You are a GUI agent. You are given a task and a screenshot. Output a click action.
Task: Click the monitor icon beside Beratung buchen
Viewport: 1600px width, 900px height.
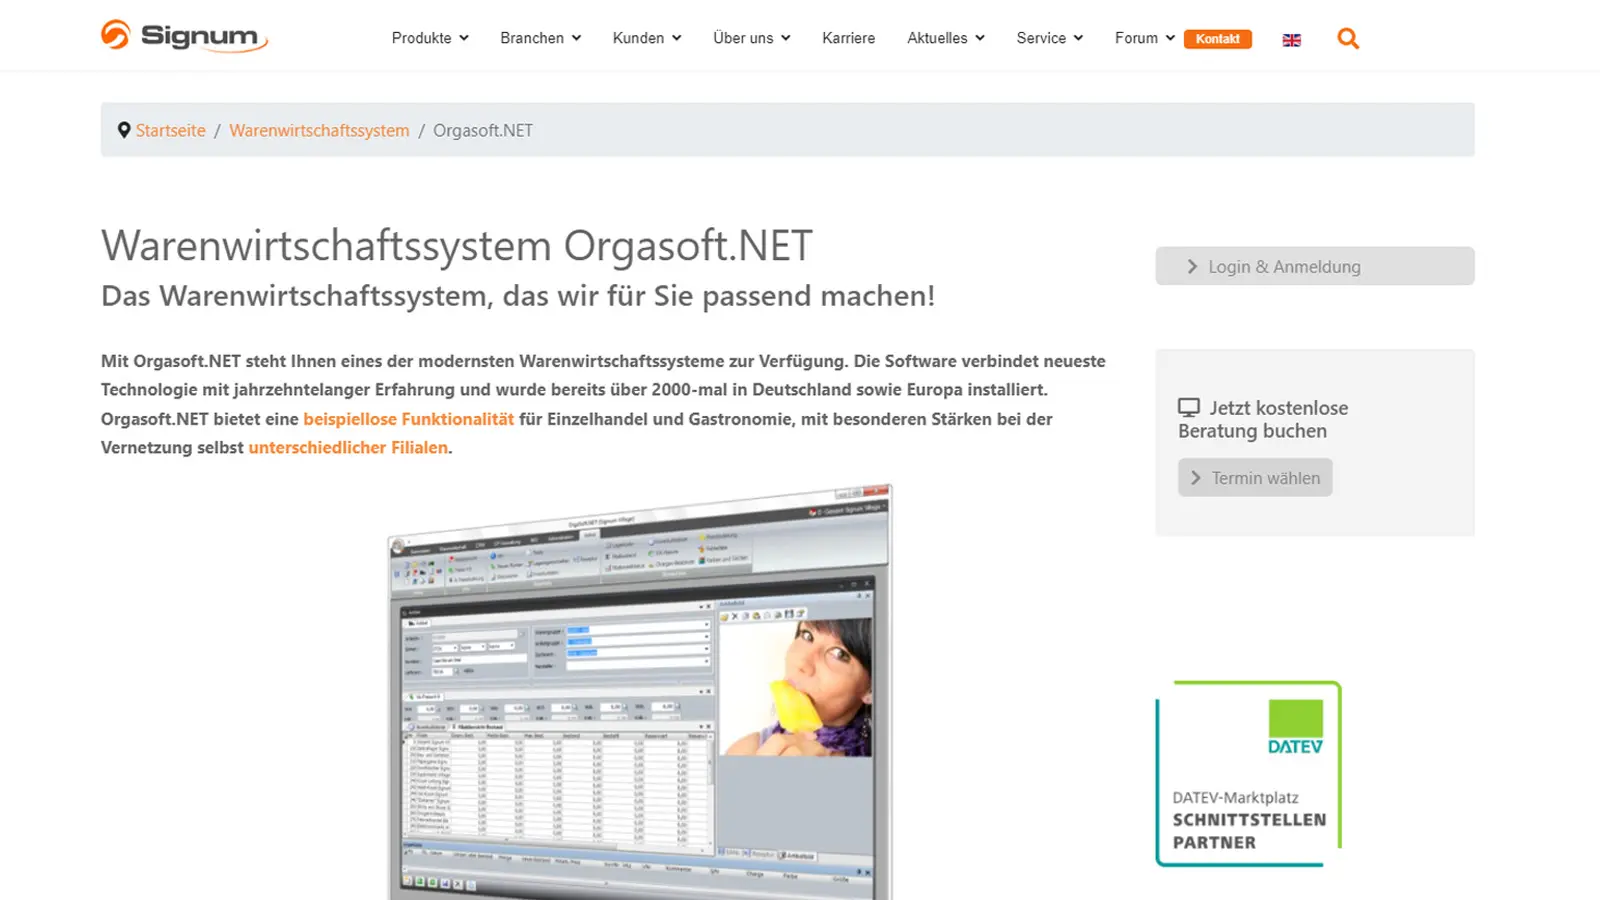coord(1189,408)
